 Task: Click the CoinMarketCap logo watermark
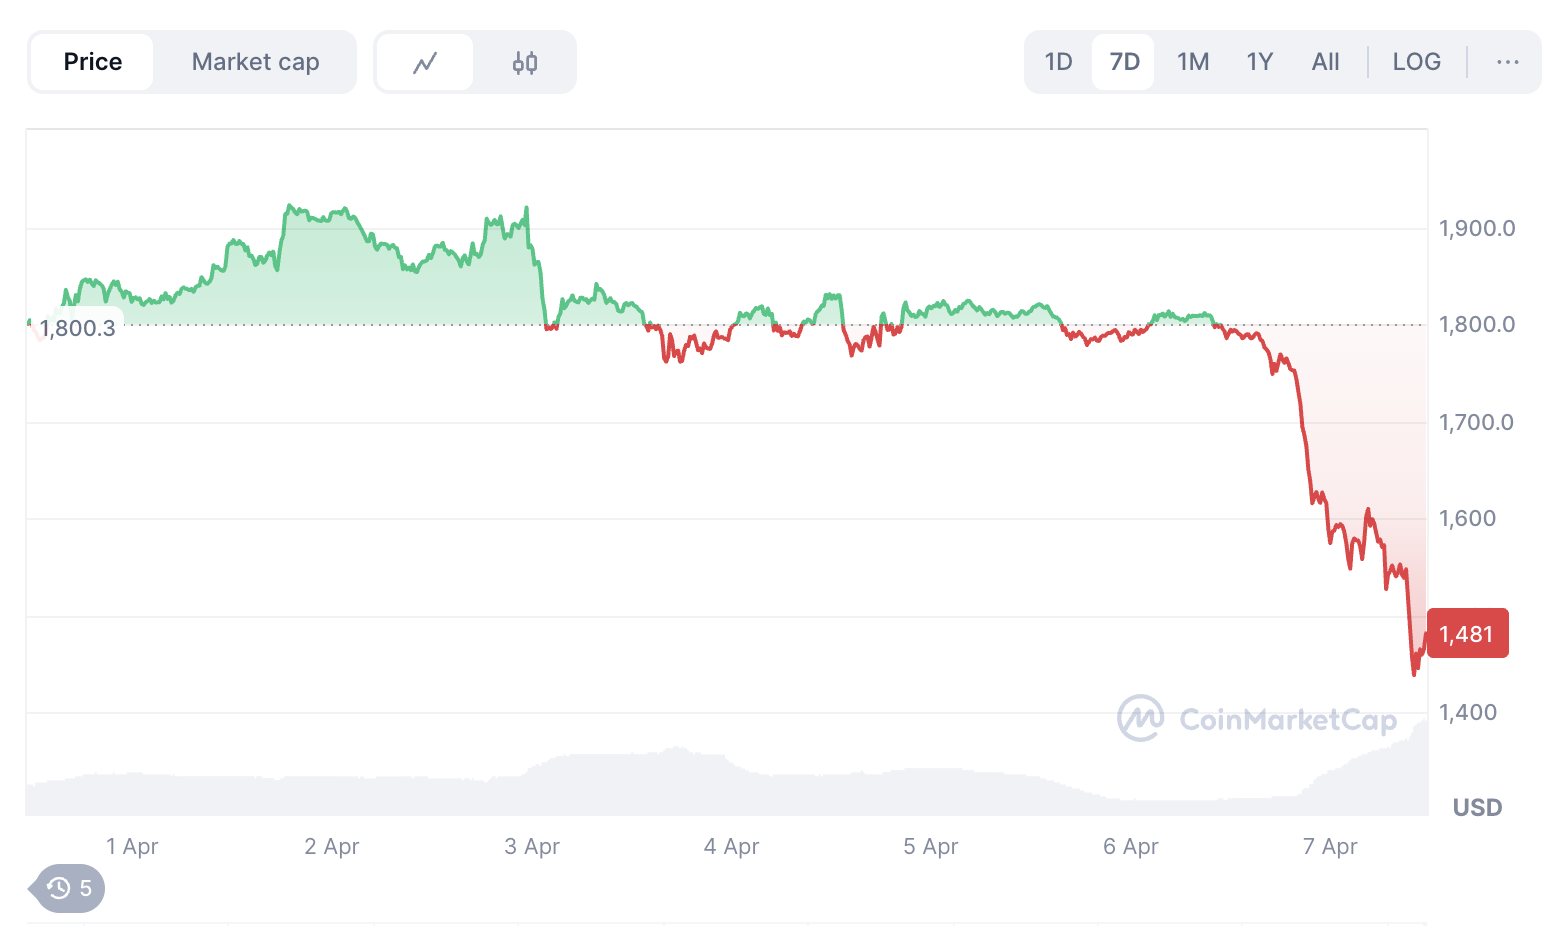click(x=1257, y=719)
